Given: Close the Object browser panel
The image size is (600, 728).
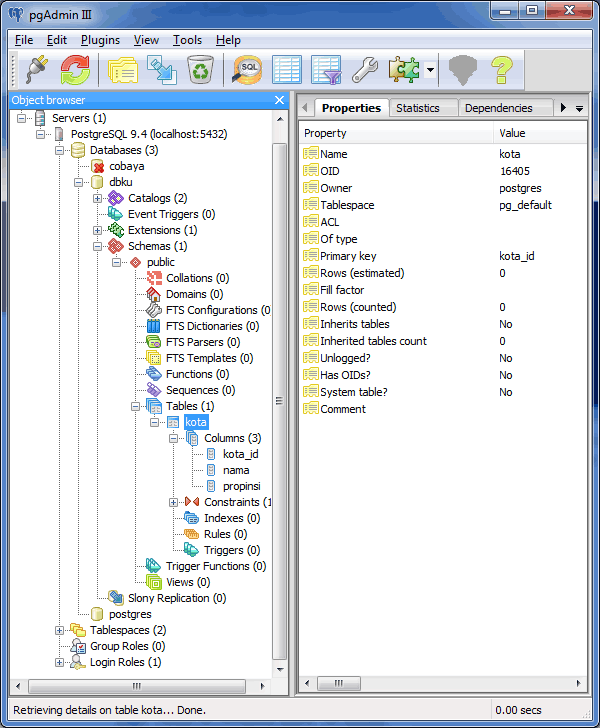Looking at the screenshot, I should (x=279, y=100).
